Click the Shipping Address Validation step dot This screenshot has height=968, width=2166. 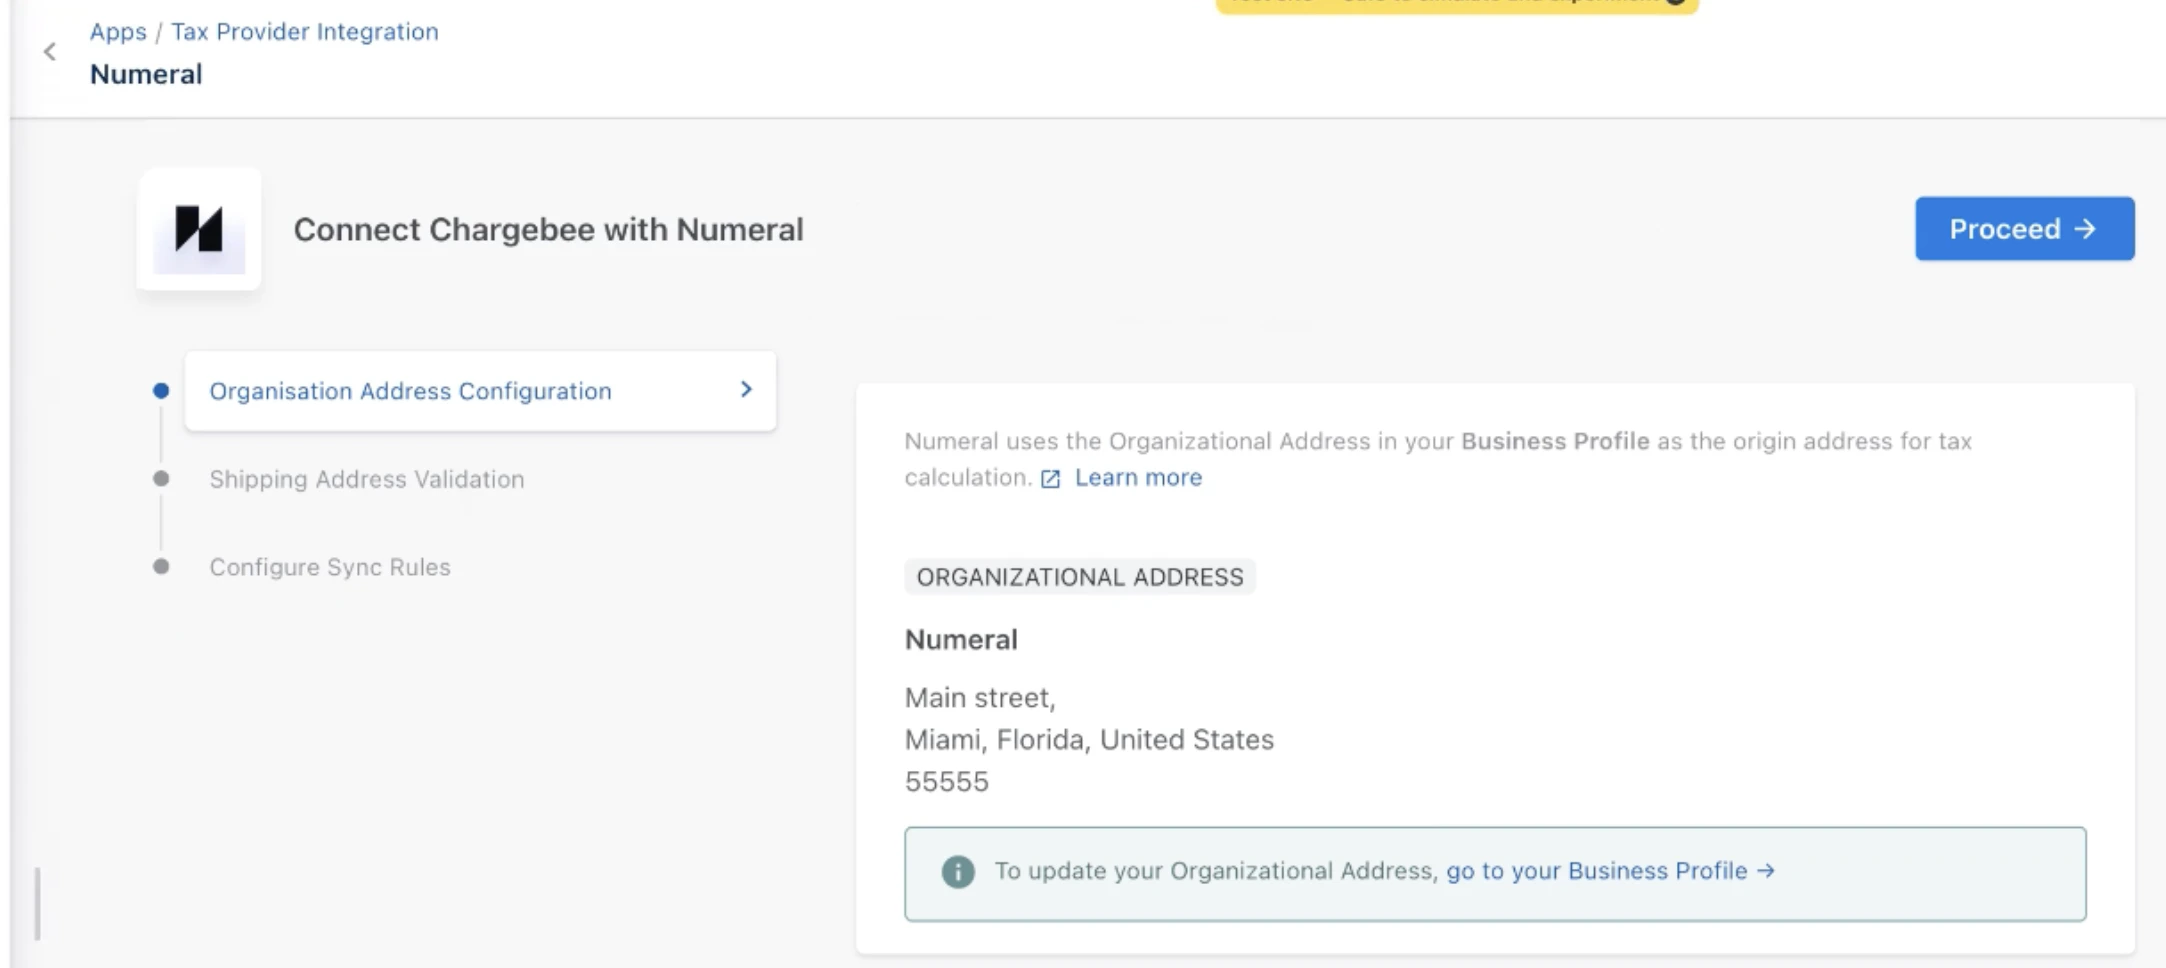click(x=161, y=479)
